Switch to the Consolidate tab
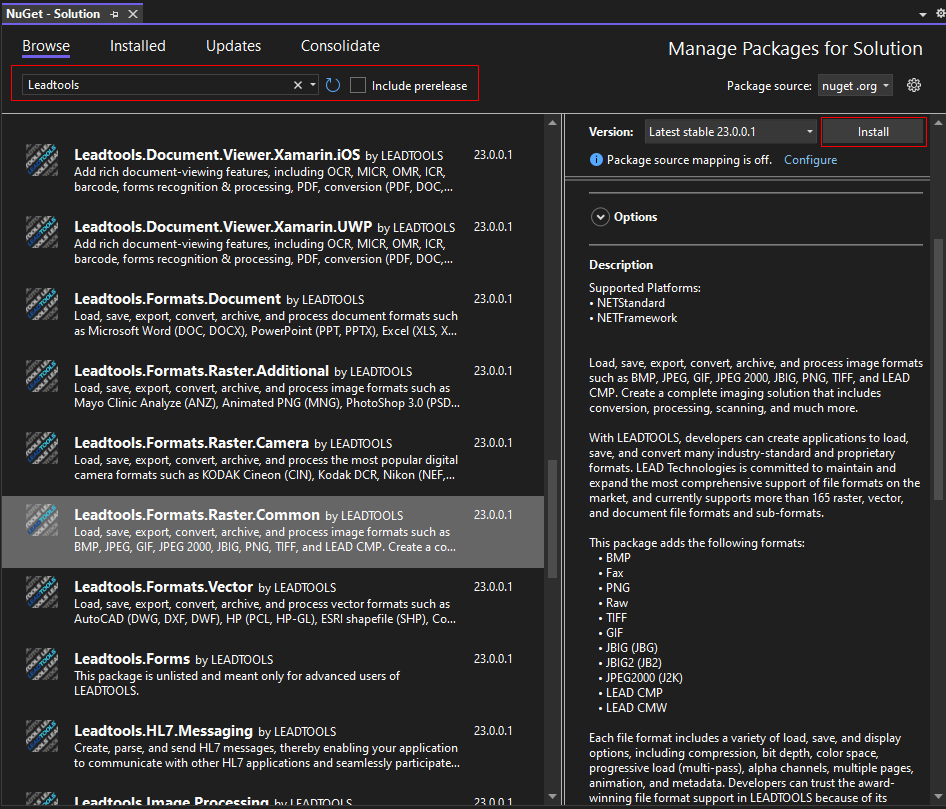Screen dimensions: 946x809 pyautogui.click(x=340, y=46)
